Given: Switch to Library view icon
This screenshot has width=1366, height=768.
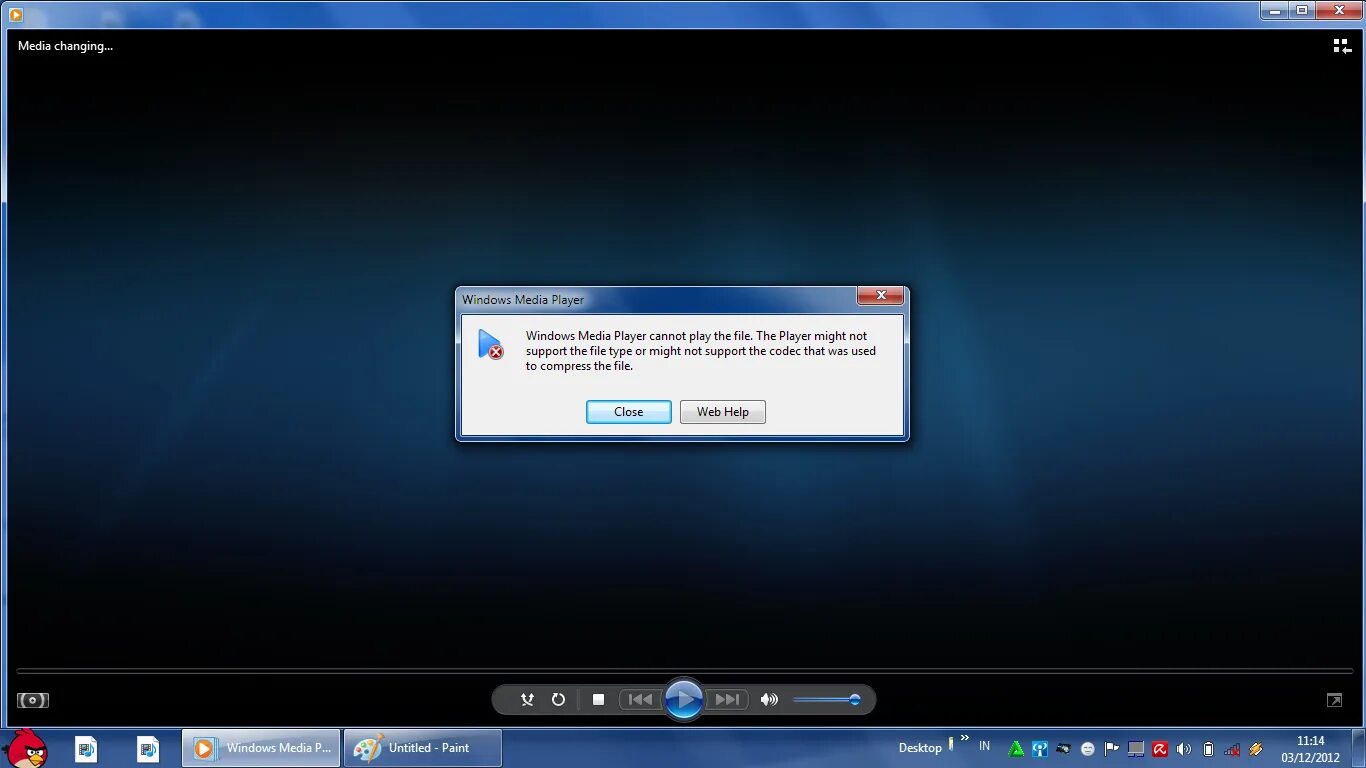Looking at the screenshot, I should (1342, 46).
